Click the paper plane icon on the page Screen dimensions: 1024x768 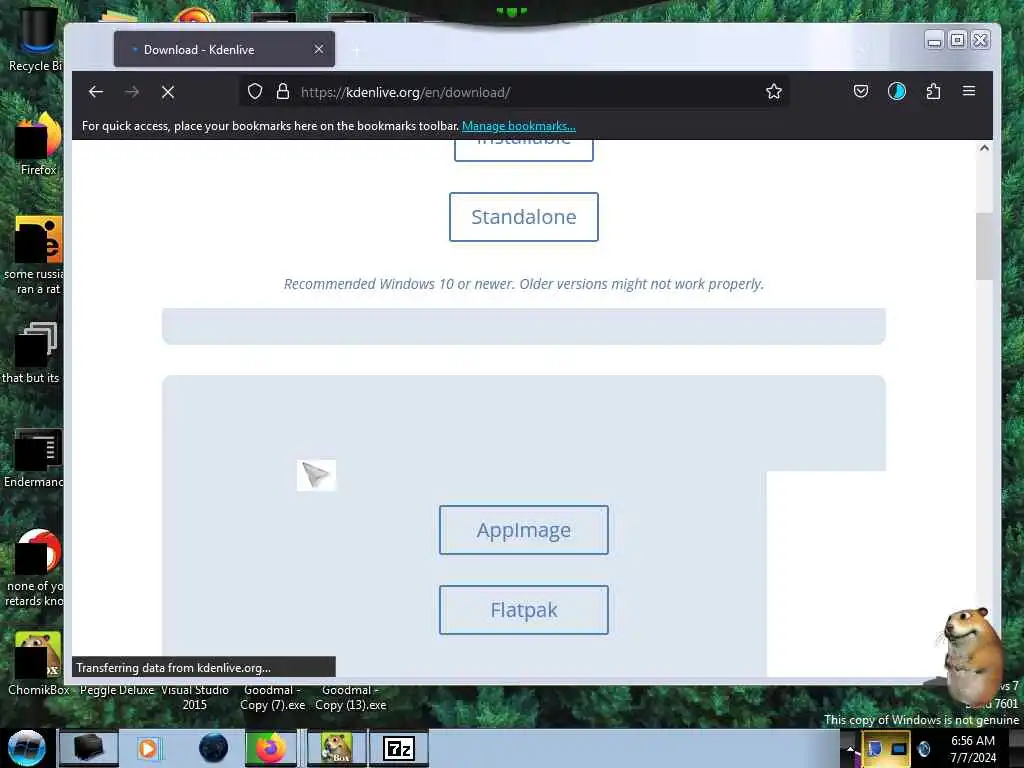(x=316, y=475)
